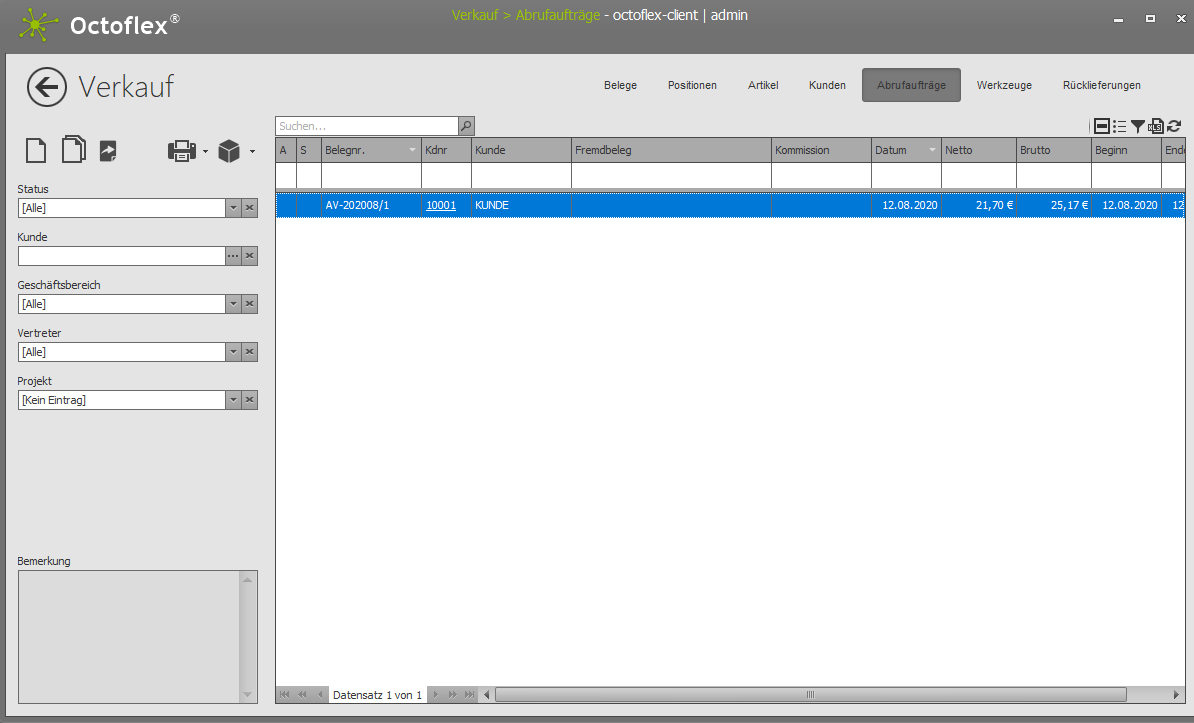Screen dimensions: 1194x723
Task: Export the table with the XLS icon
Action: (1156, 126)
